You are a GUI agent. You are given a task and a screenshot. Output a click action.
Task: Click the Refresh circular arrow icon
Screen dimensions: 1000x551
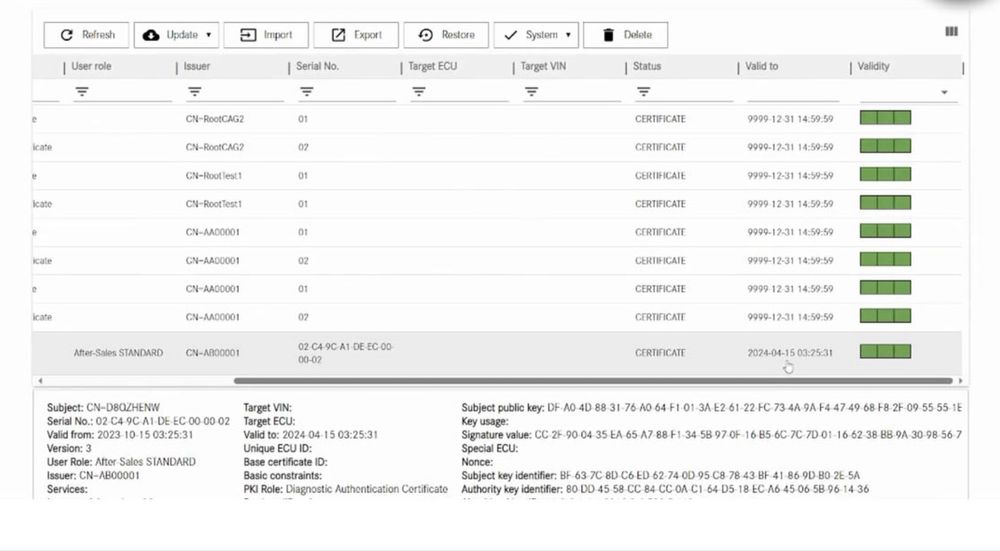tap(67, 35)
